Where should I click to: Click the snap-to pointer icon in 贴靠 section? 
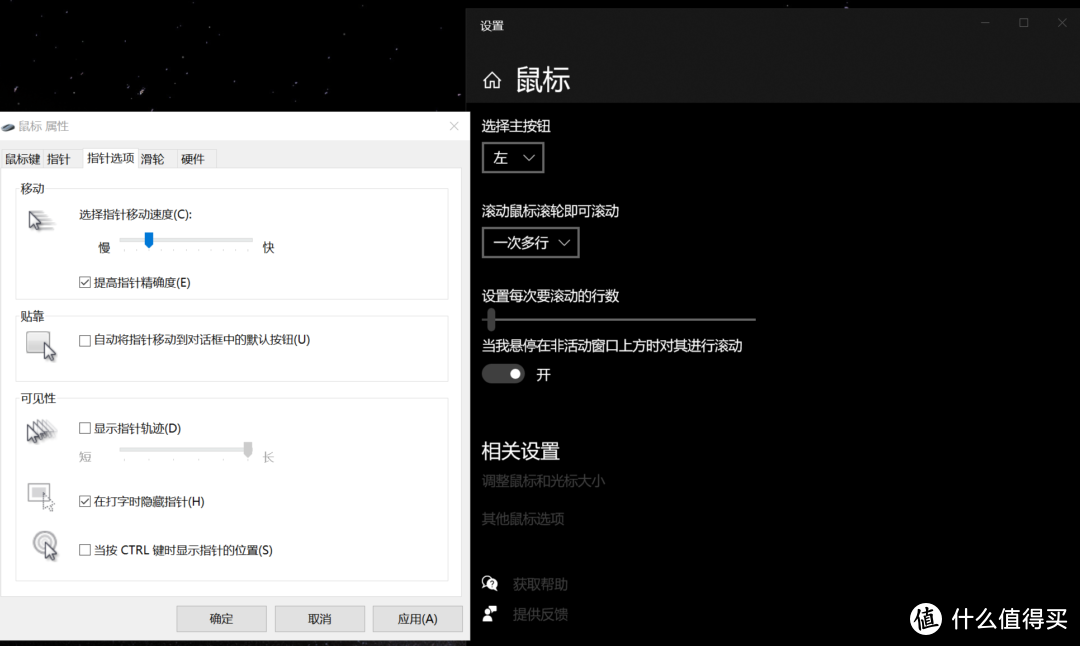coord(41,346)
